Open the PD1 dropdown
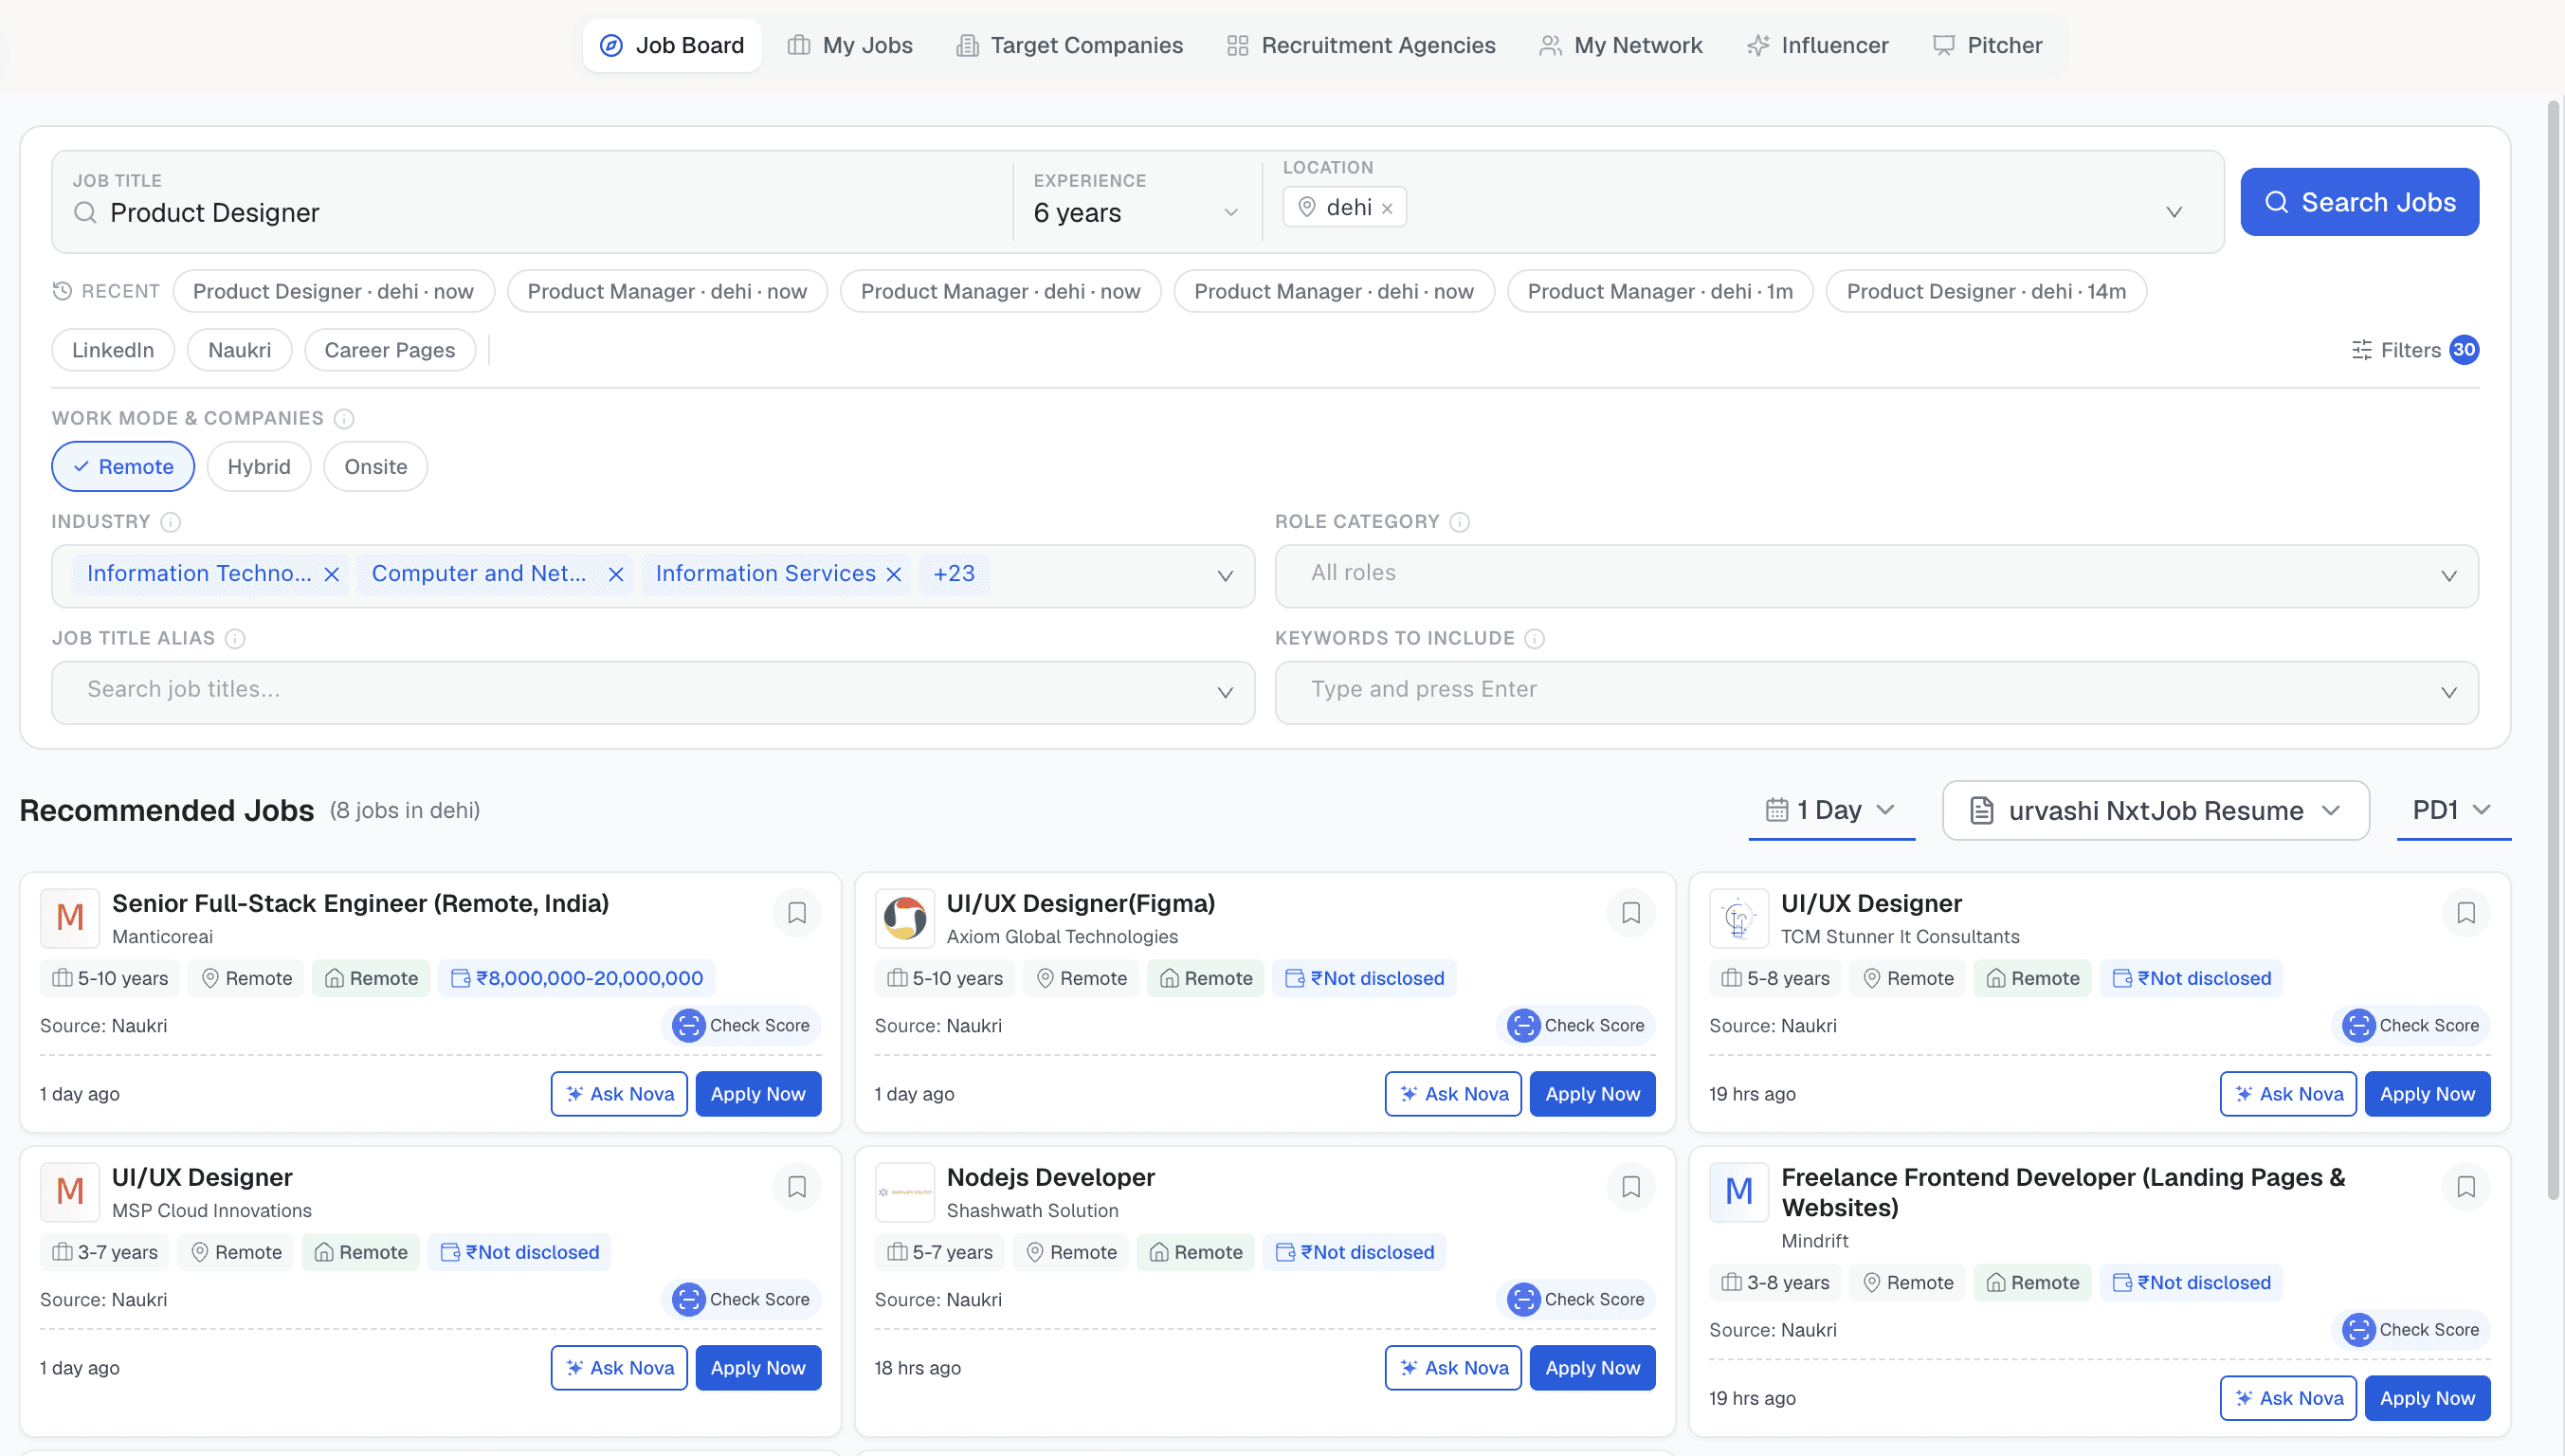The image size is (2565, 1456). tap(2453, 810)
